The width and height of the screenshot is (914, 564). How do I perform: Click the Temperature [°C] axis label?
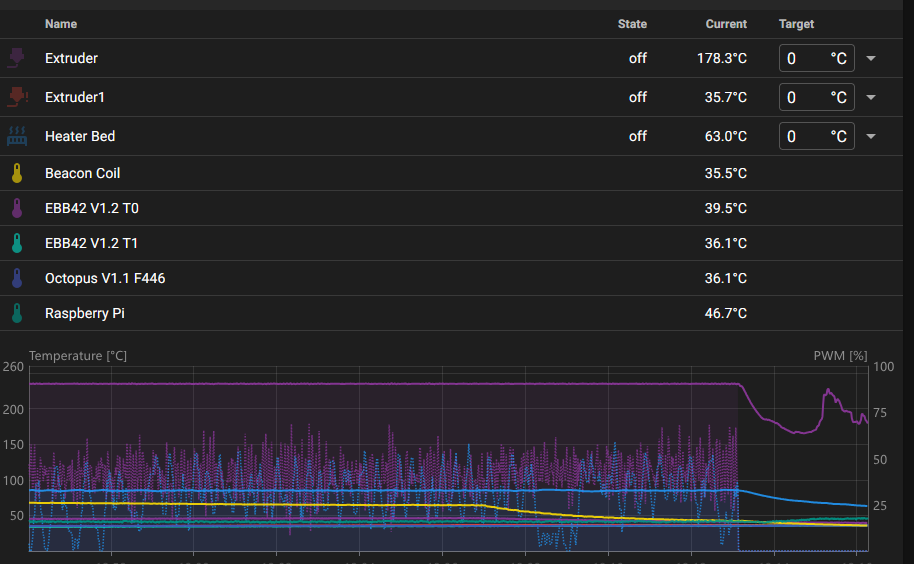point(78,355)
